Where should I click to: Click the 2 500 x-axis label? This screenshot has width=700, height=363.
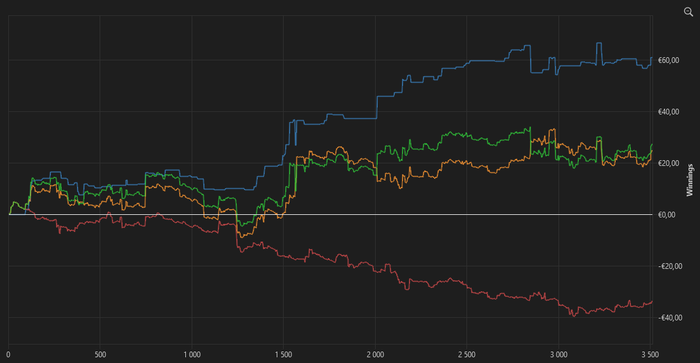pyautogui.click(x=467, y=355)
